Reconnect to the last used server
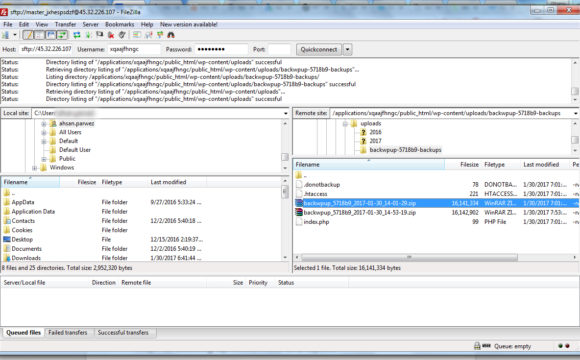The width and height of the screenshot is (580, 360). [122, 35]
